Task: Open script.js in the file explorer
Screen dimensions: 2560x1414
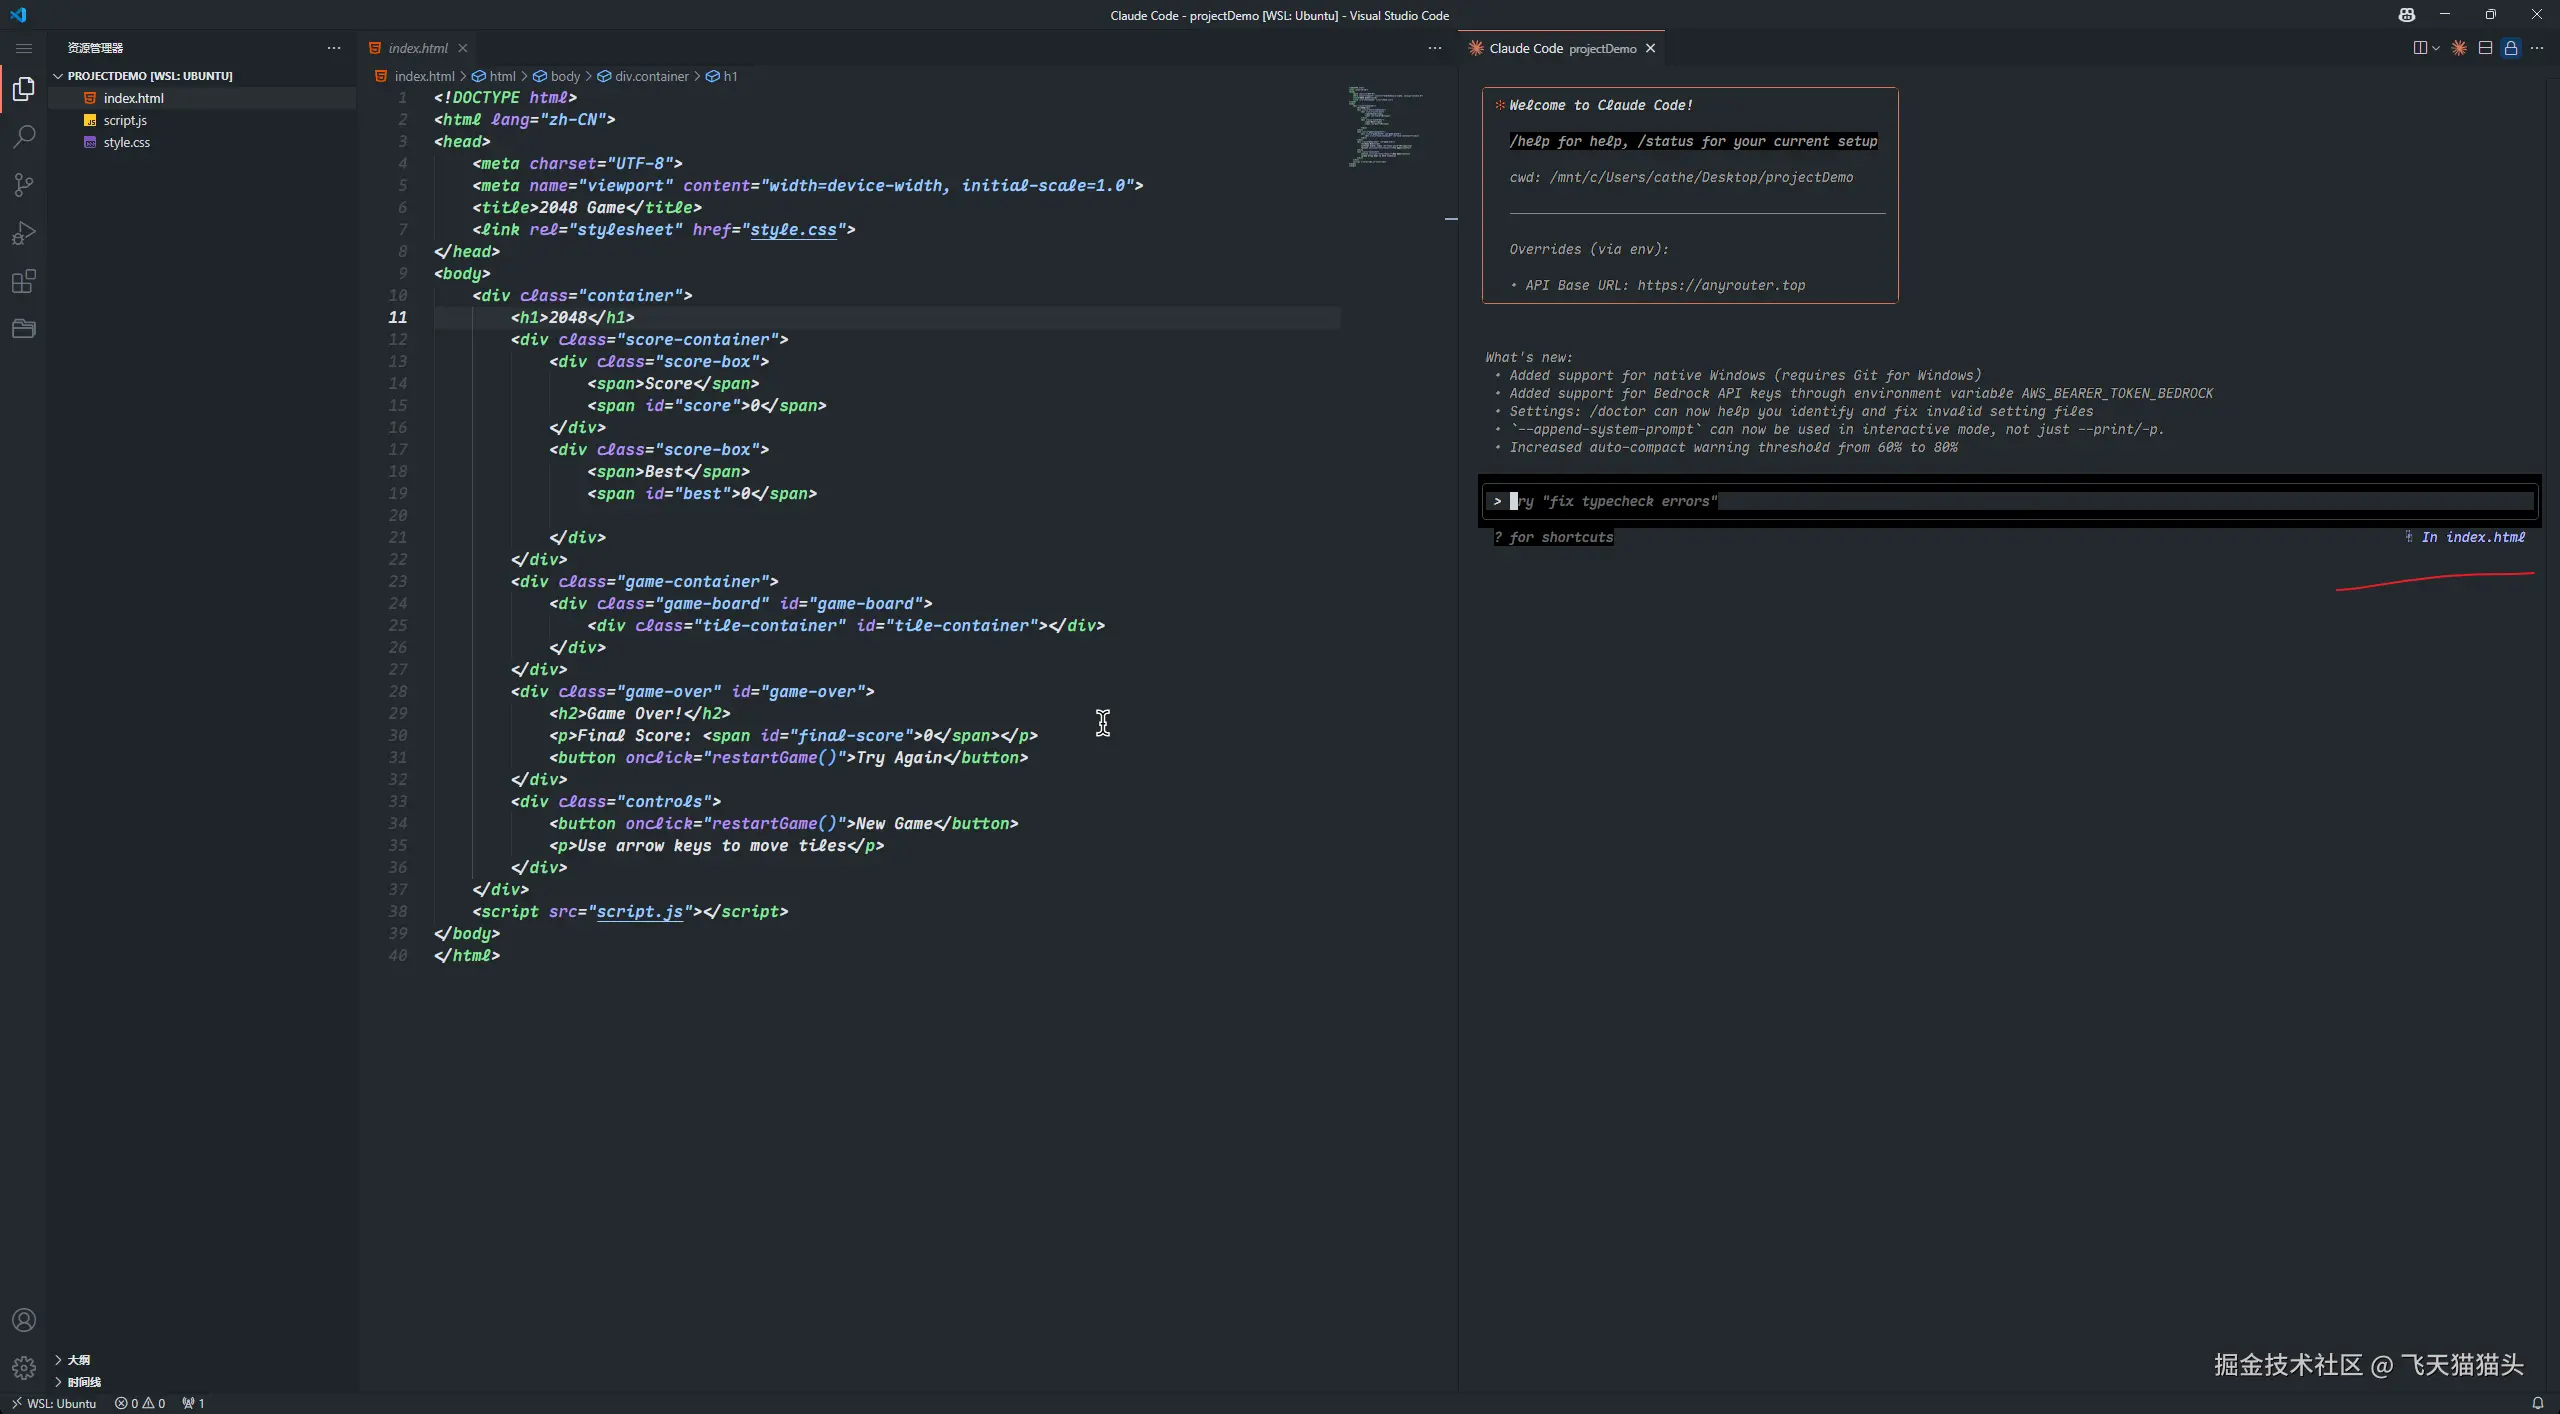Action: (x=125, y=120)
